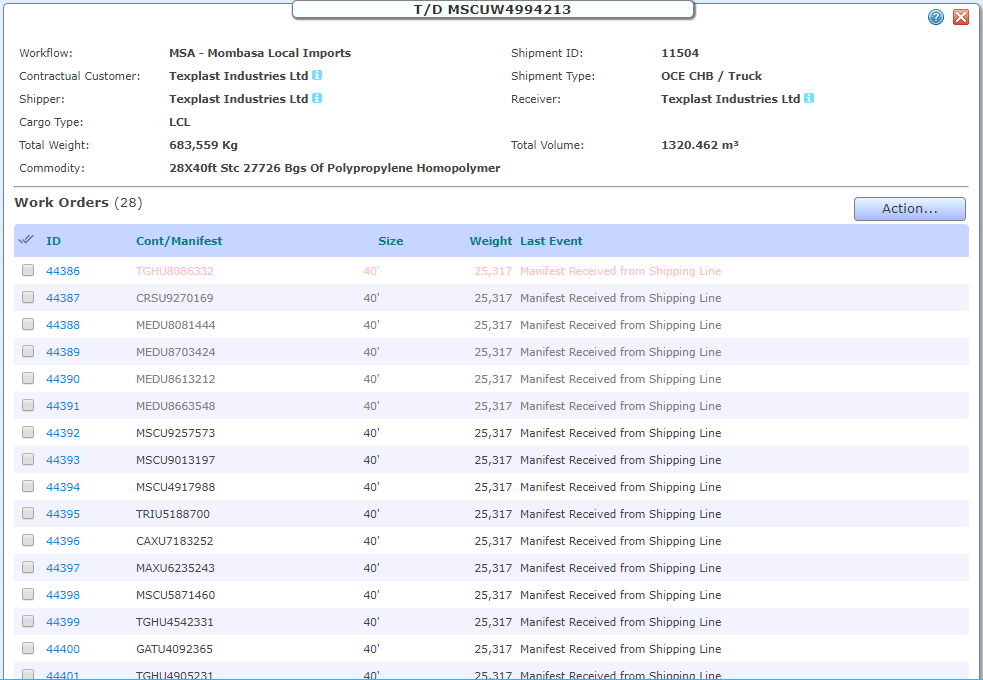This screenshot has height=680, width=983.
Task: Click the select-all checkmark in table header
Action: [x=25, y=240]
